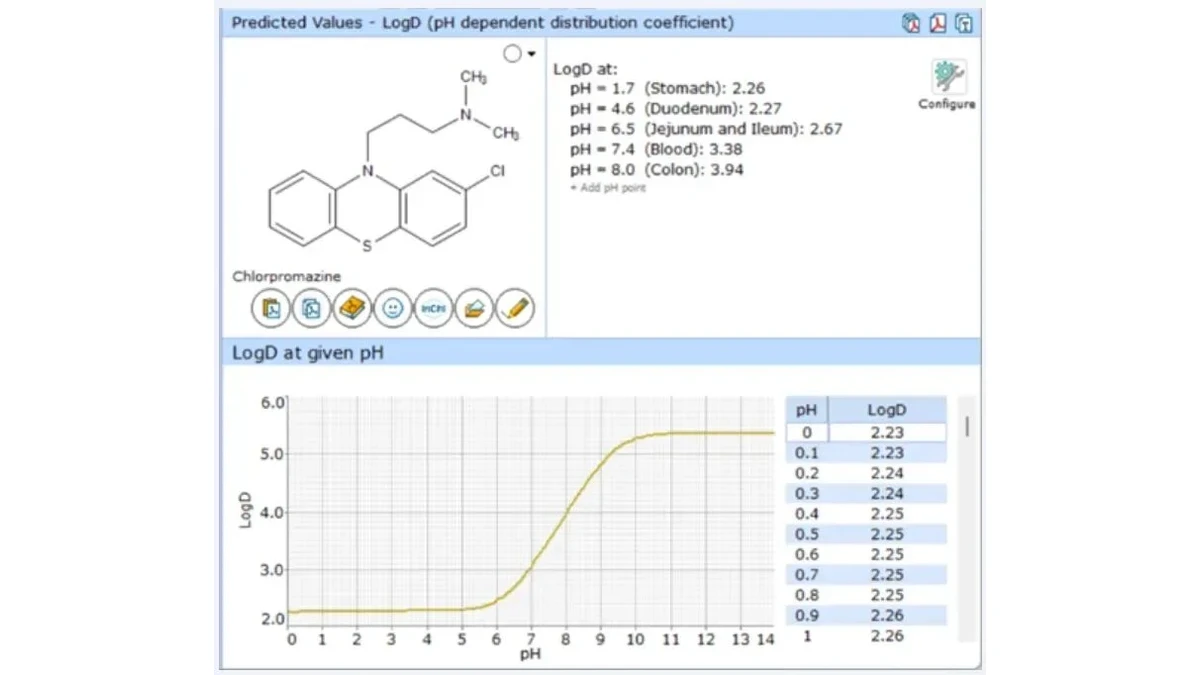Click the rightmost document icon in header
The height and width of the screenshot is (675, 1200).
pos(964,23)
